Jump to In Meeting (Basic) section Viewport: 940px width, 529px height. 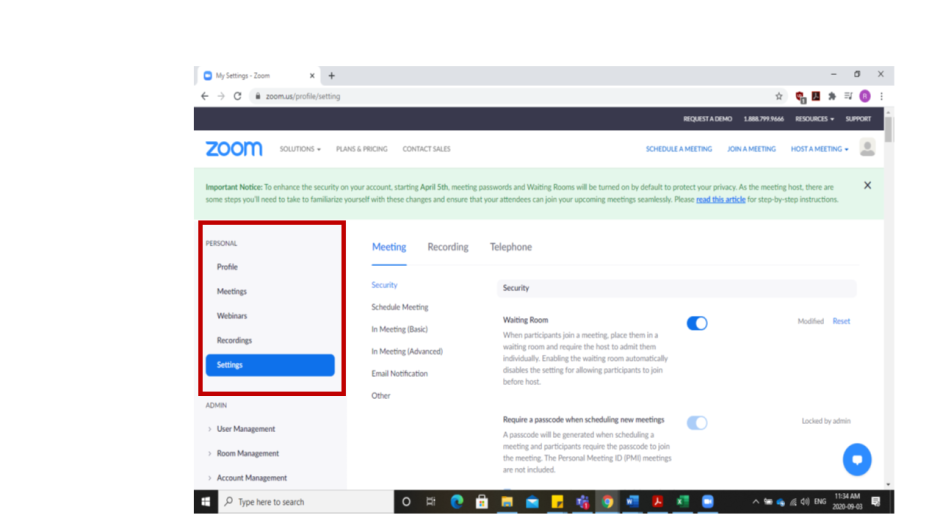(x=399, y=329)
